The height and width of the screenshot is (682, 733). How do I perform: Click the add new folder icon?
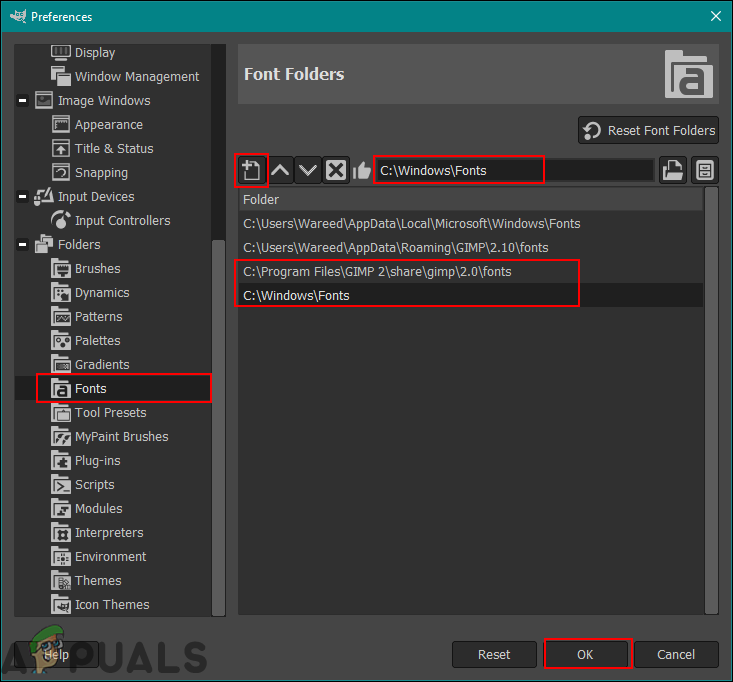251,170
